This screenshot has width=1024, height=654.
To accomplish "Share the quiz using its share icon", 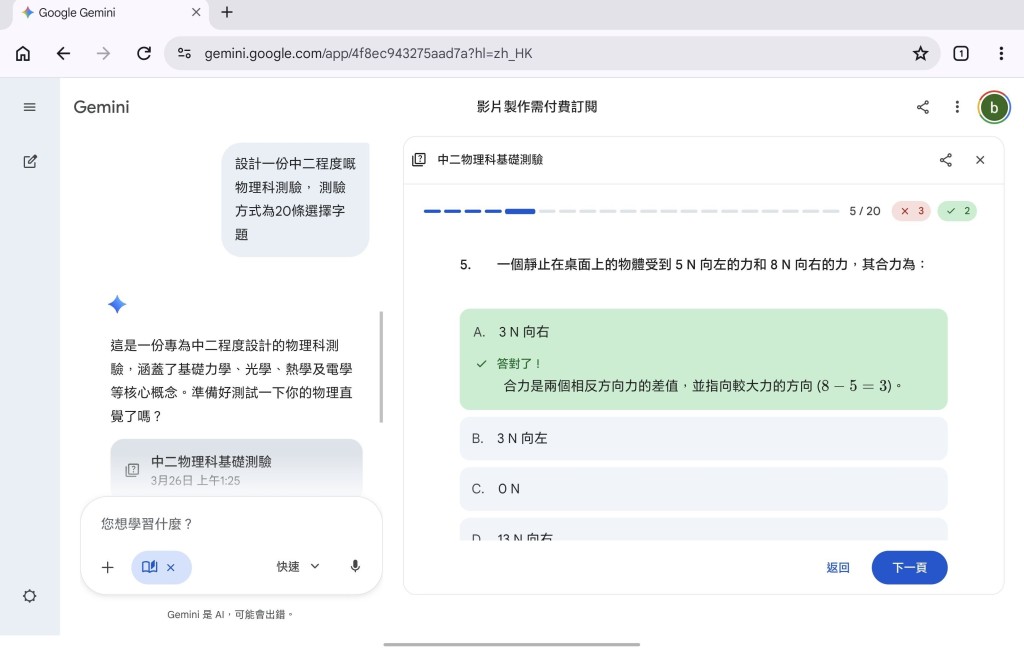I will pos(945,159).
